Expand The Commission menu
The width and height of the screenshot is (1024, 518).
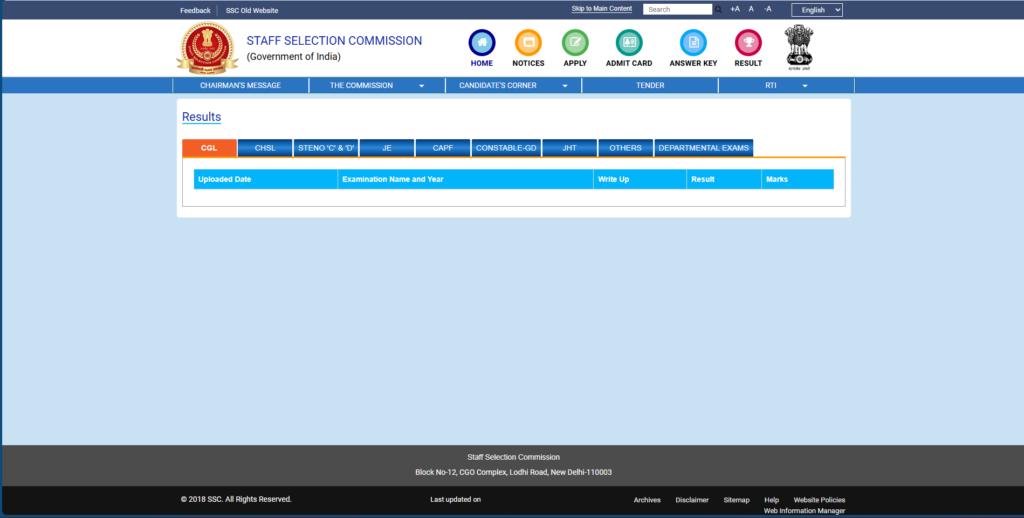377,86
